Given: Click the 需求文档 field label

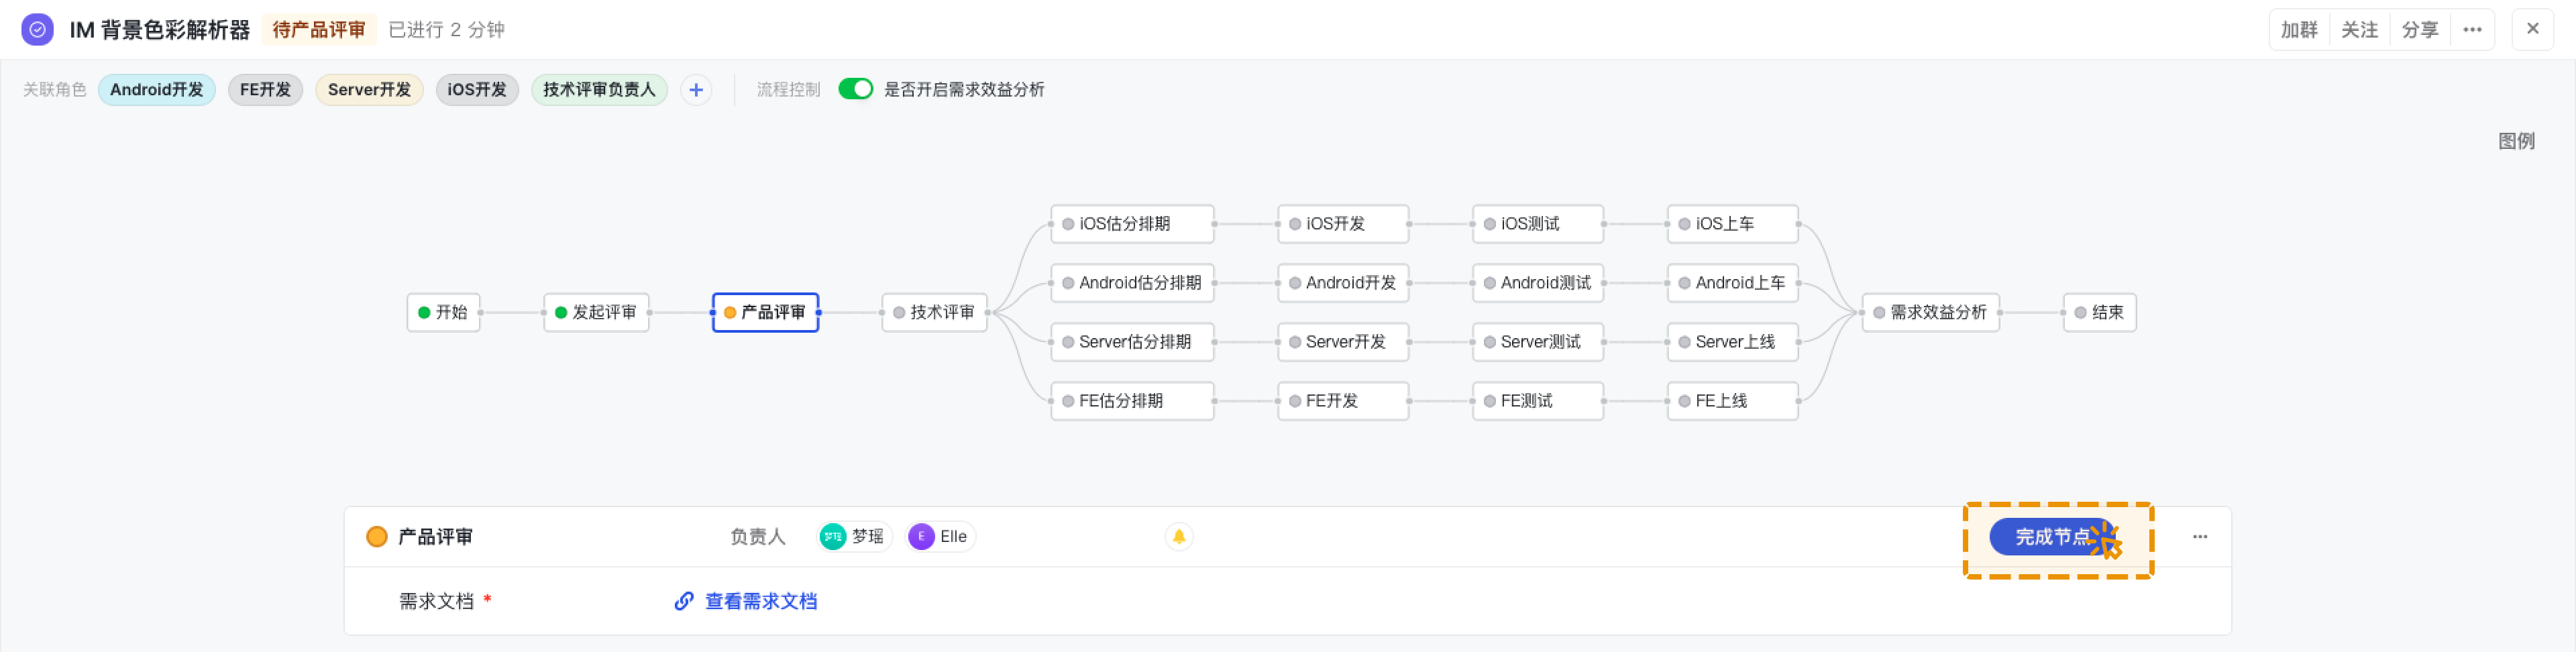Looking at the screenshot, I should point(436,601).
